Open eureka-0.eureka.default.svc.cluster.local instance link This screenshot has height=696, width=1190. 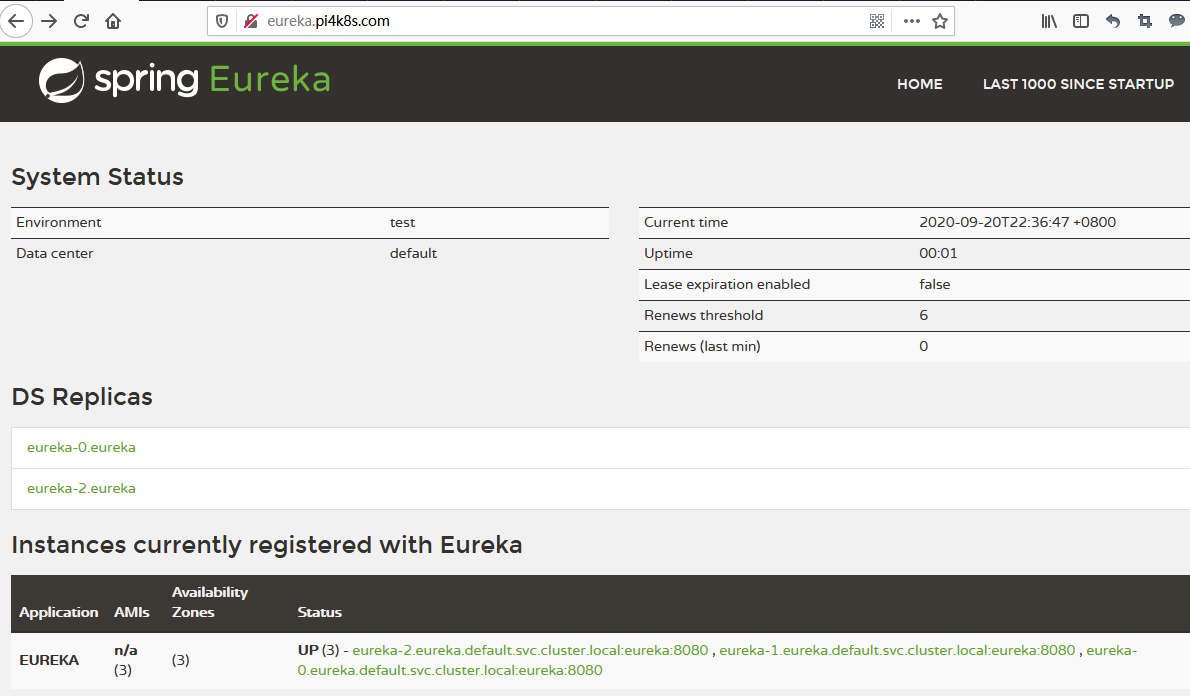tap(450, 670)
